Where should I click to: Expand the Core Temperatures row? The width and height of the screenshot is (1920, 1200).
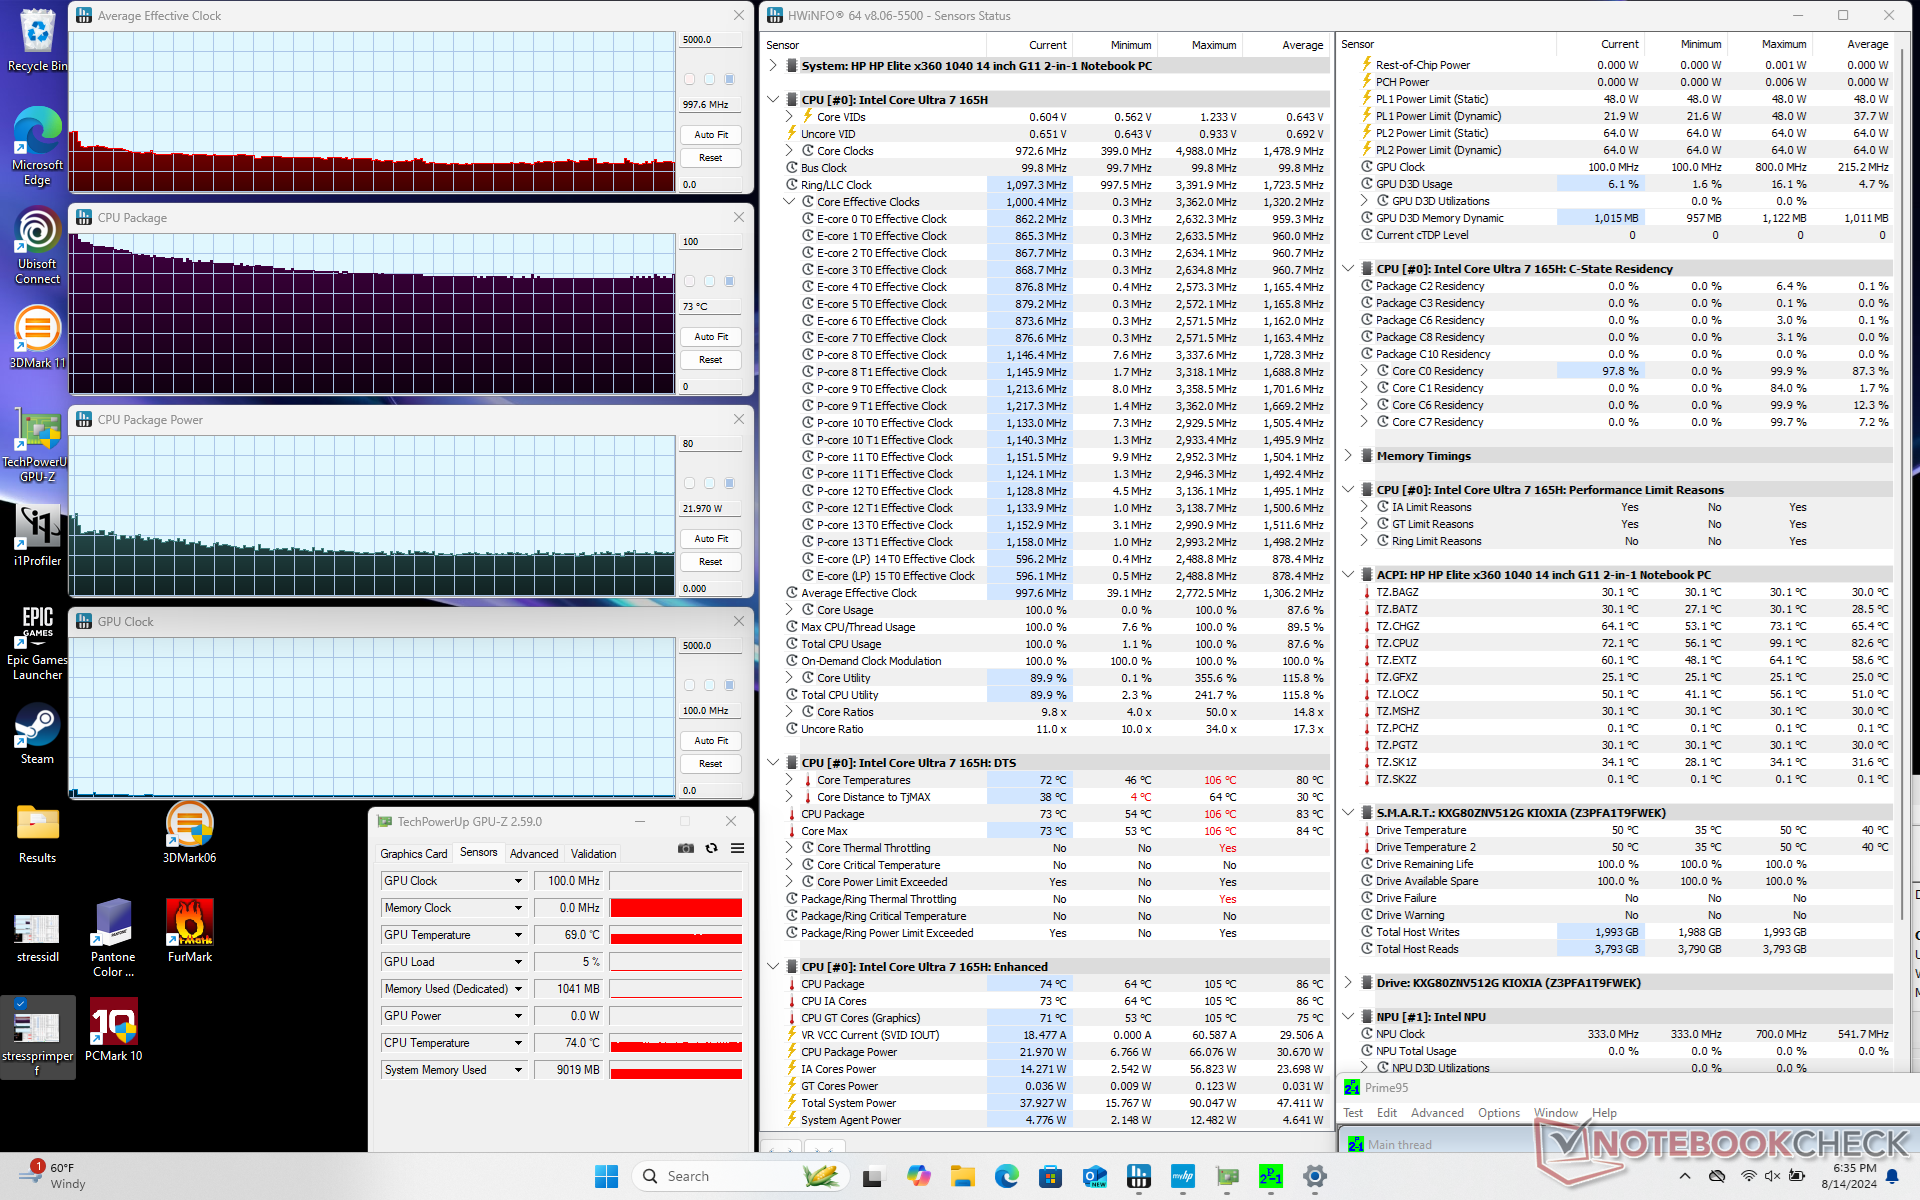789,780
